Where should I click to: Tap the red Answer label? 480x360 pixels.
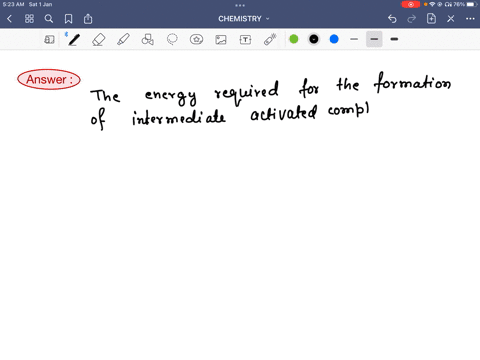pos(49,80)
